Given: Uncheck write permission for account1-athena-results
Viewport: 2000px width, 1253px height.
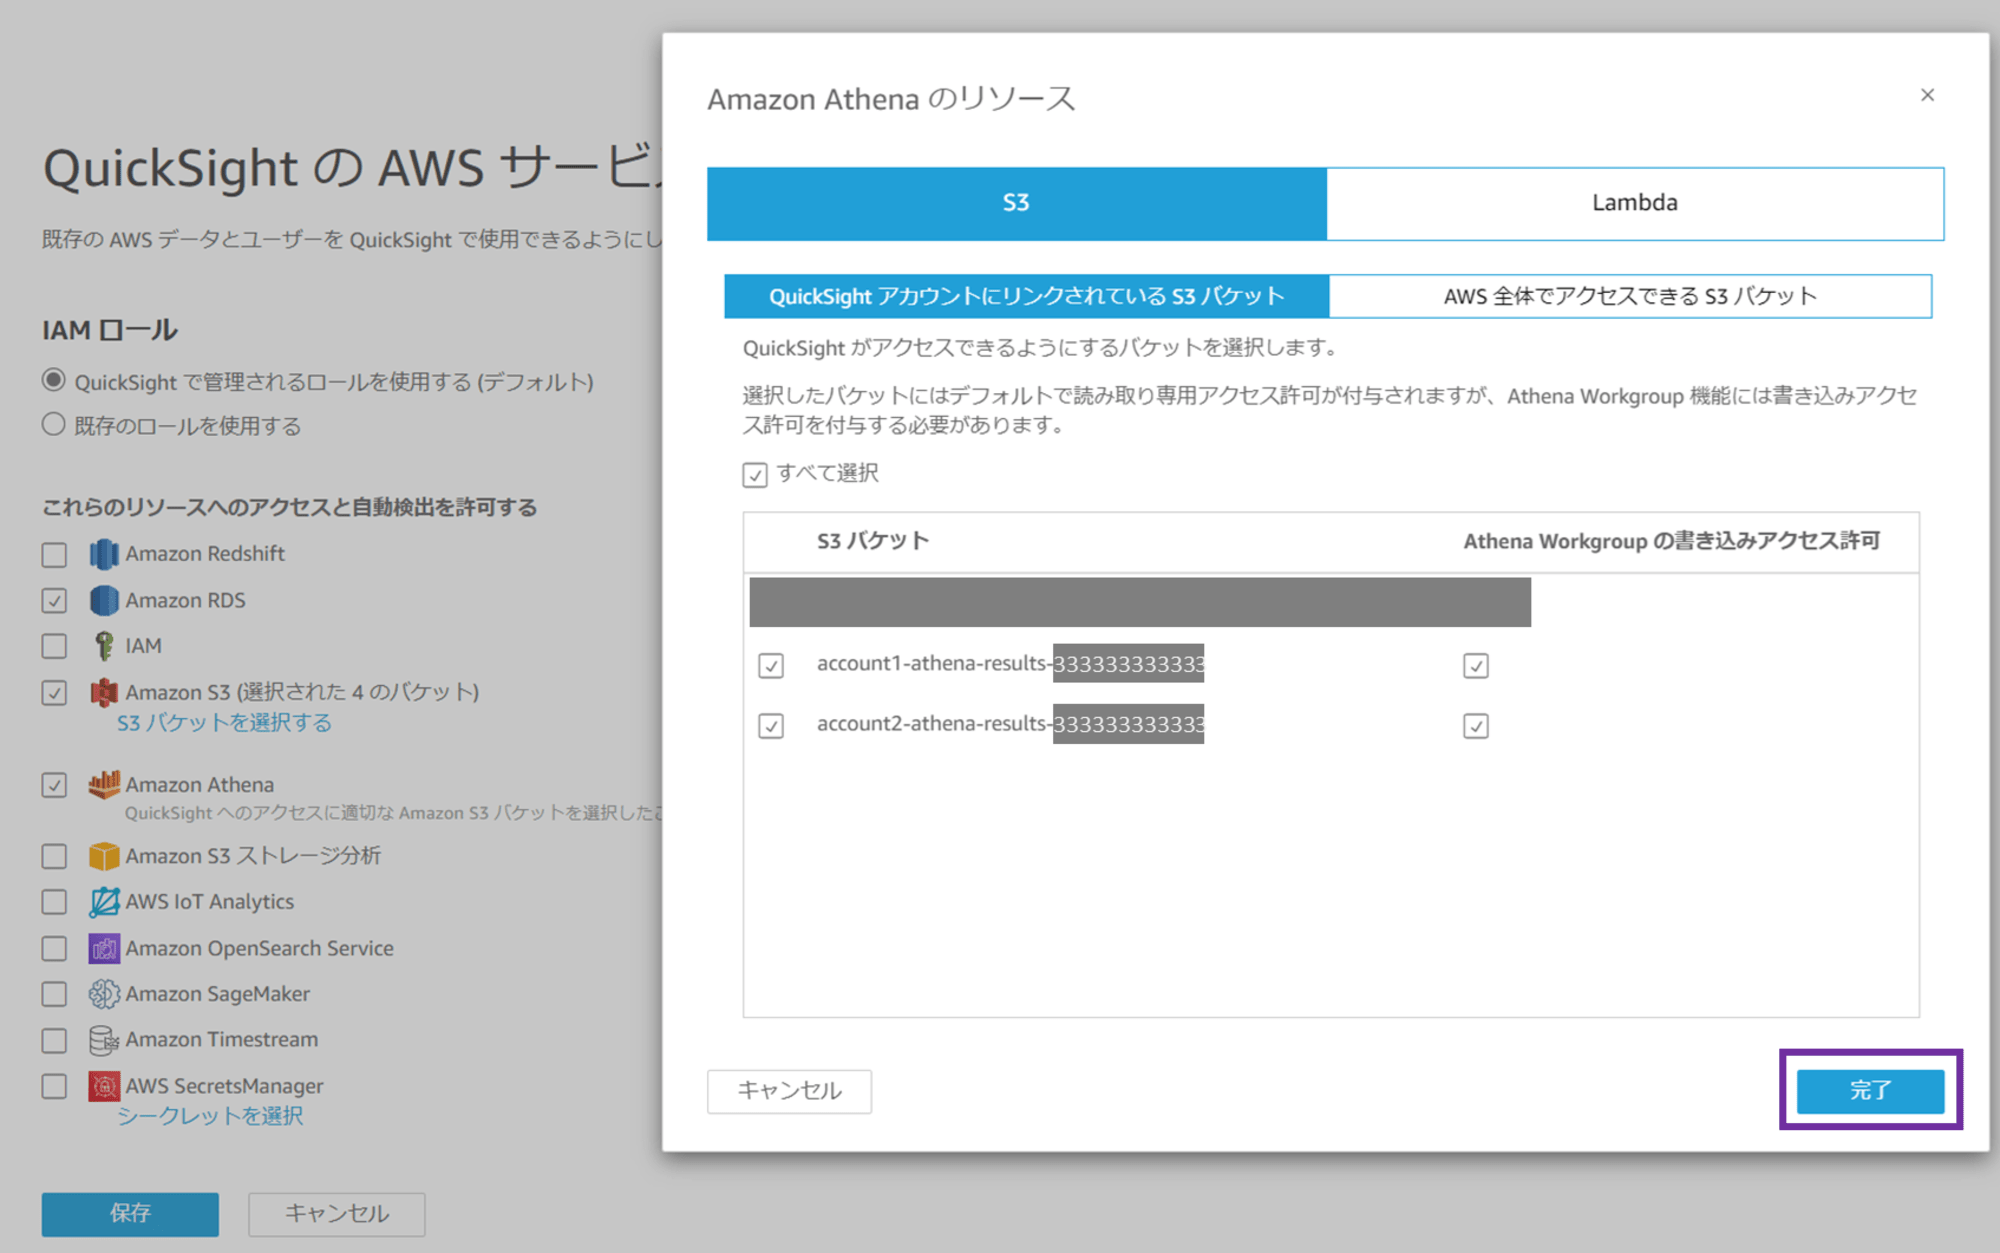Looking at the screenshot, I should (x=1476, y=666).
